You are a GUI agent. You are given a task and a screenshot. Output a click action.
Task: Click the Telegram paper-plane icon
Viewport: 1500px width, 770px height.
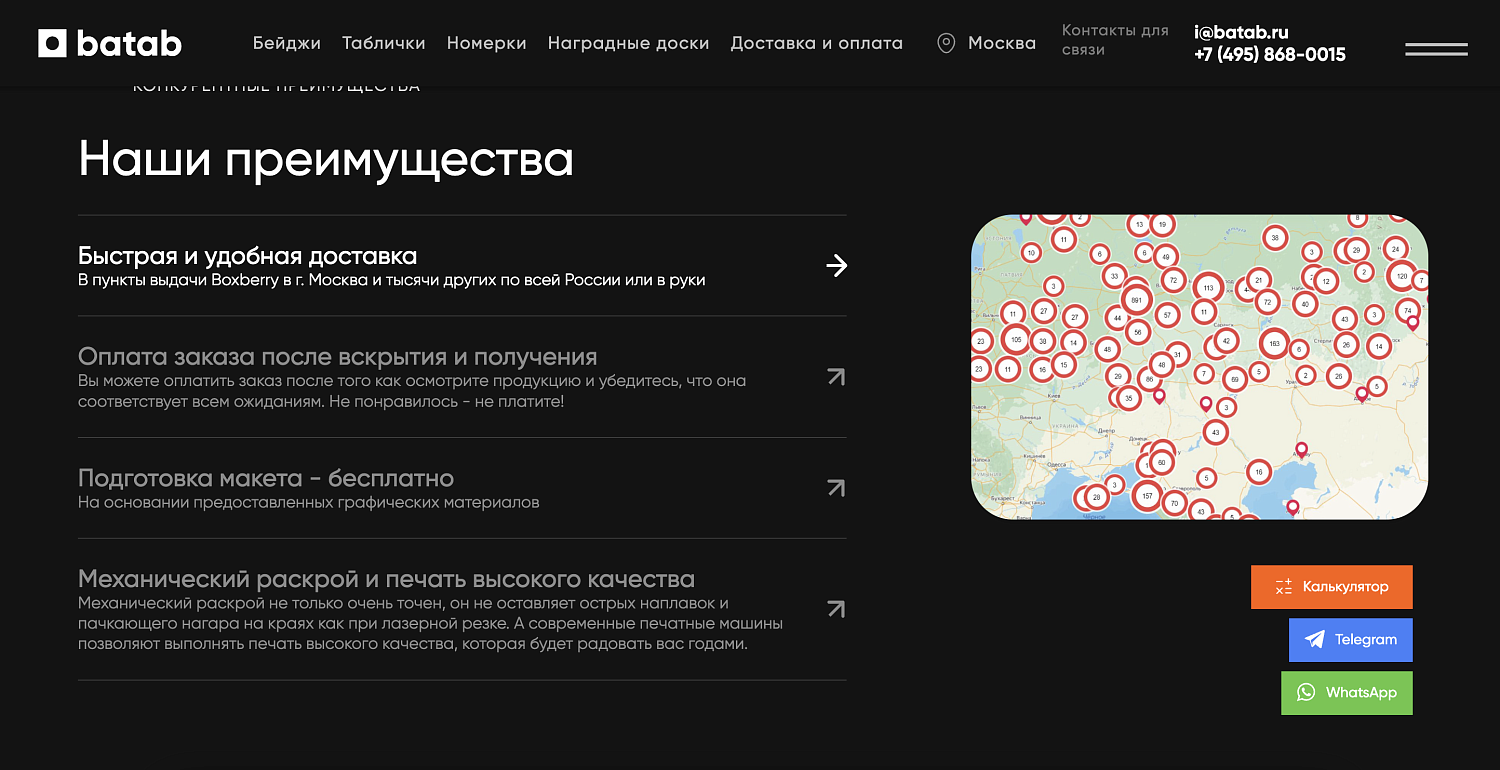tap(1315, 640)
